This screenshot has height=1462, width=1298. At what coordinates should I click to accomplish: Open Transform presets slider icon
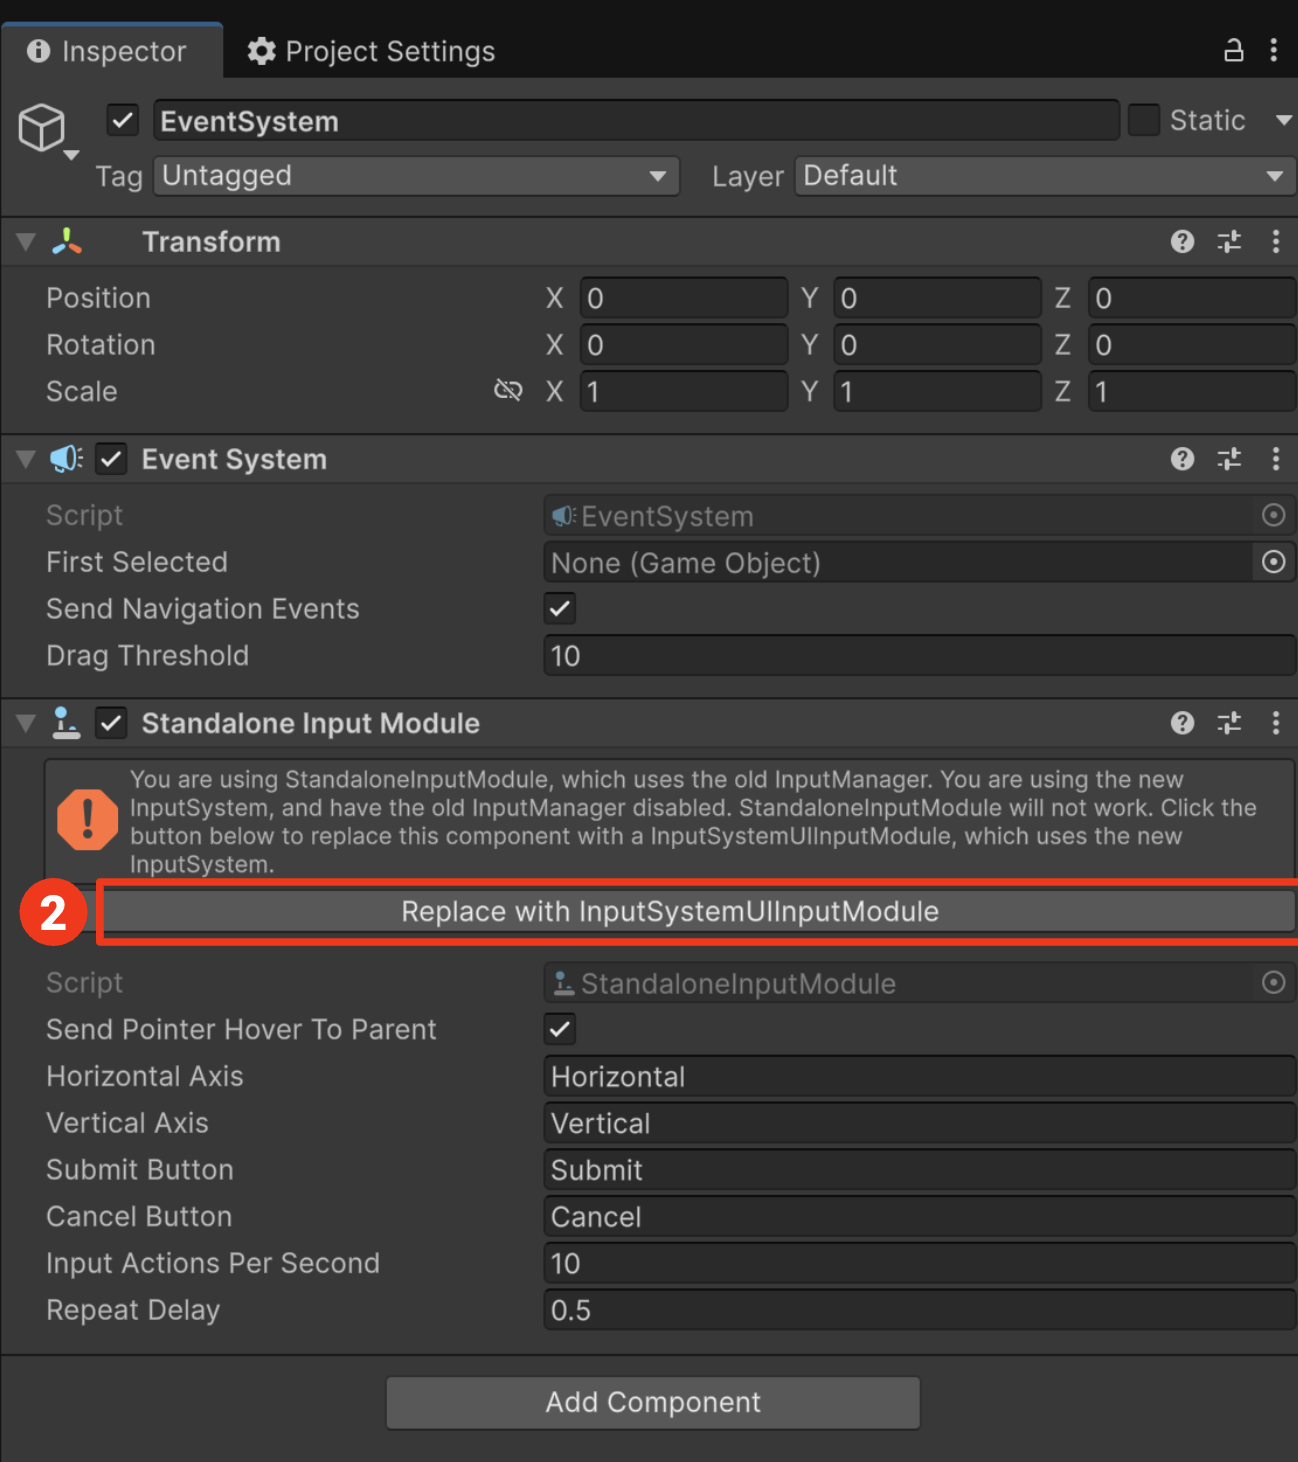(x=1229, y=241)
